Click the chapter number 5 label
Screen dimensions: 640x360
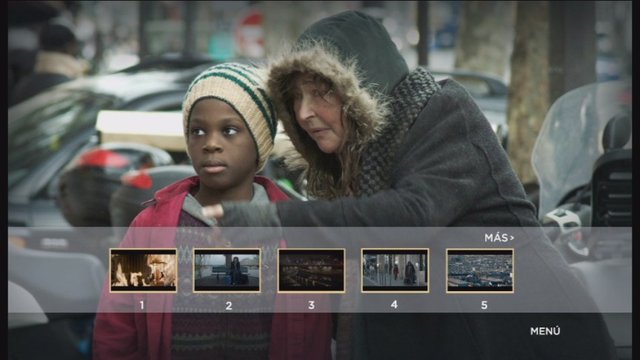[x=484, y=305]
